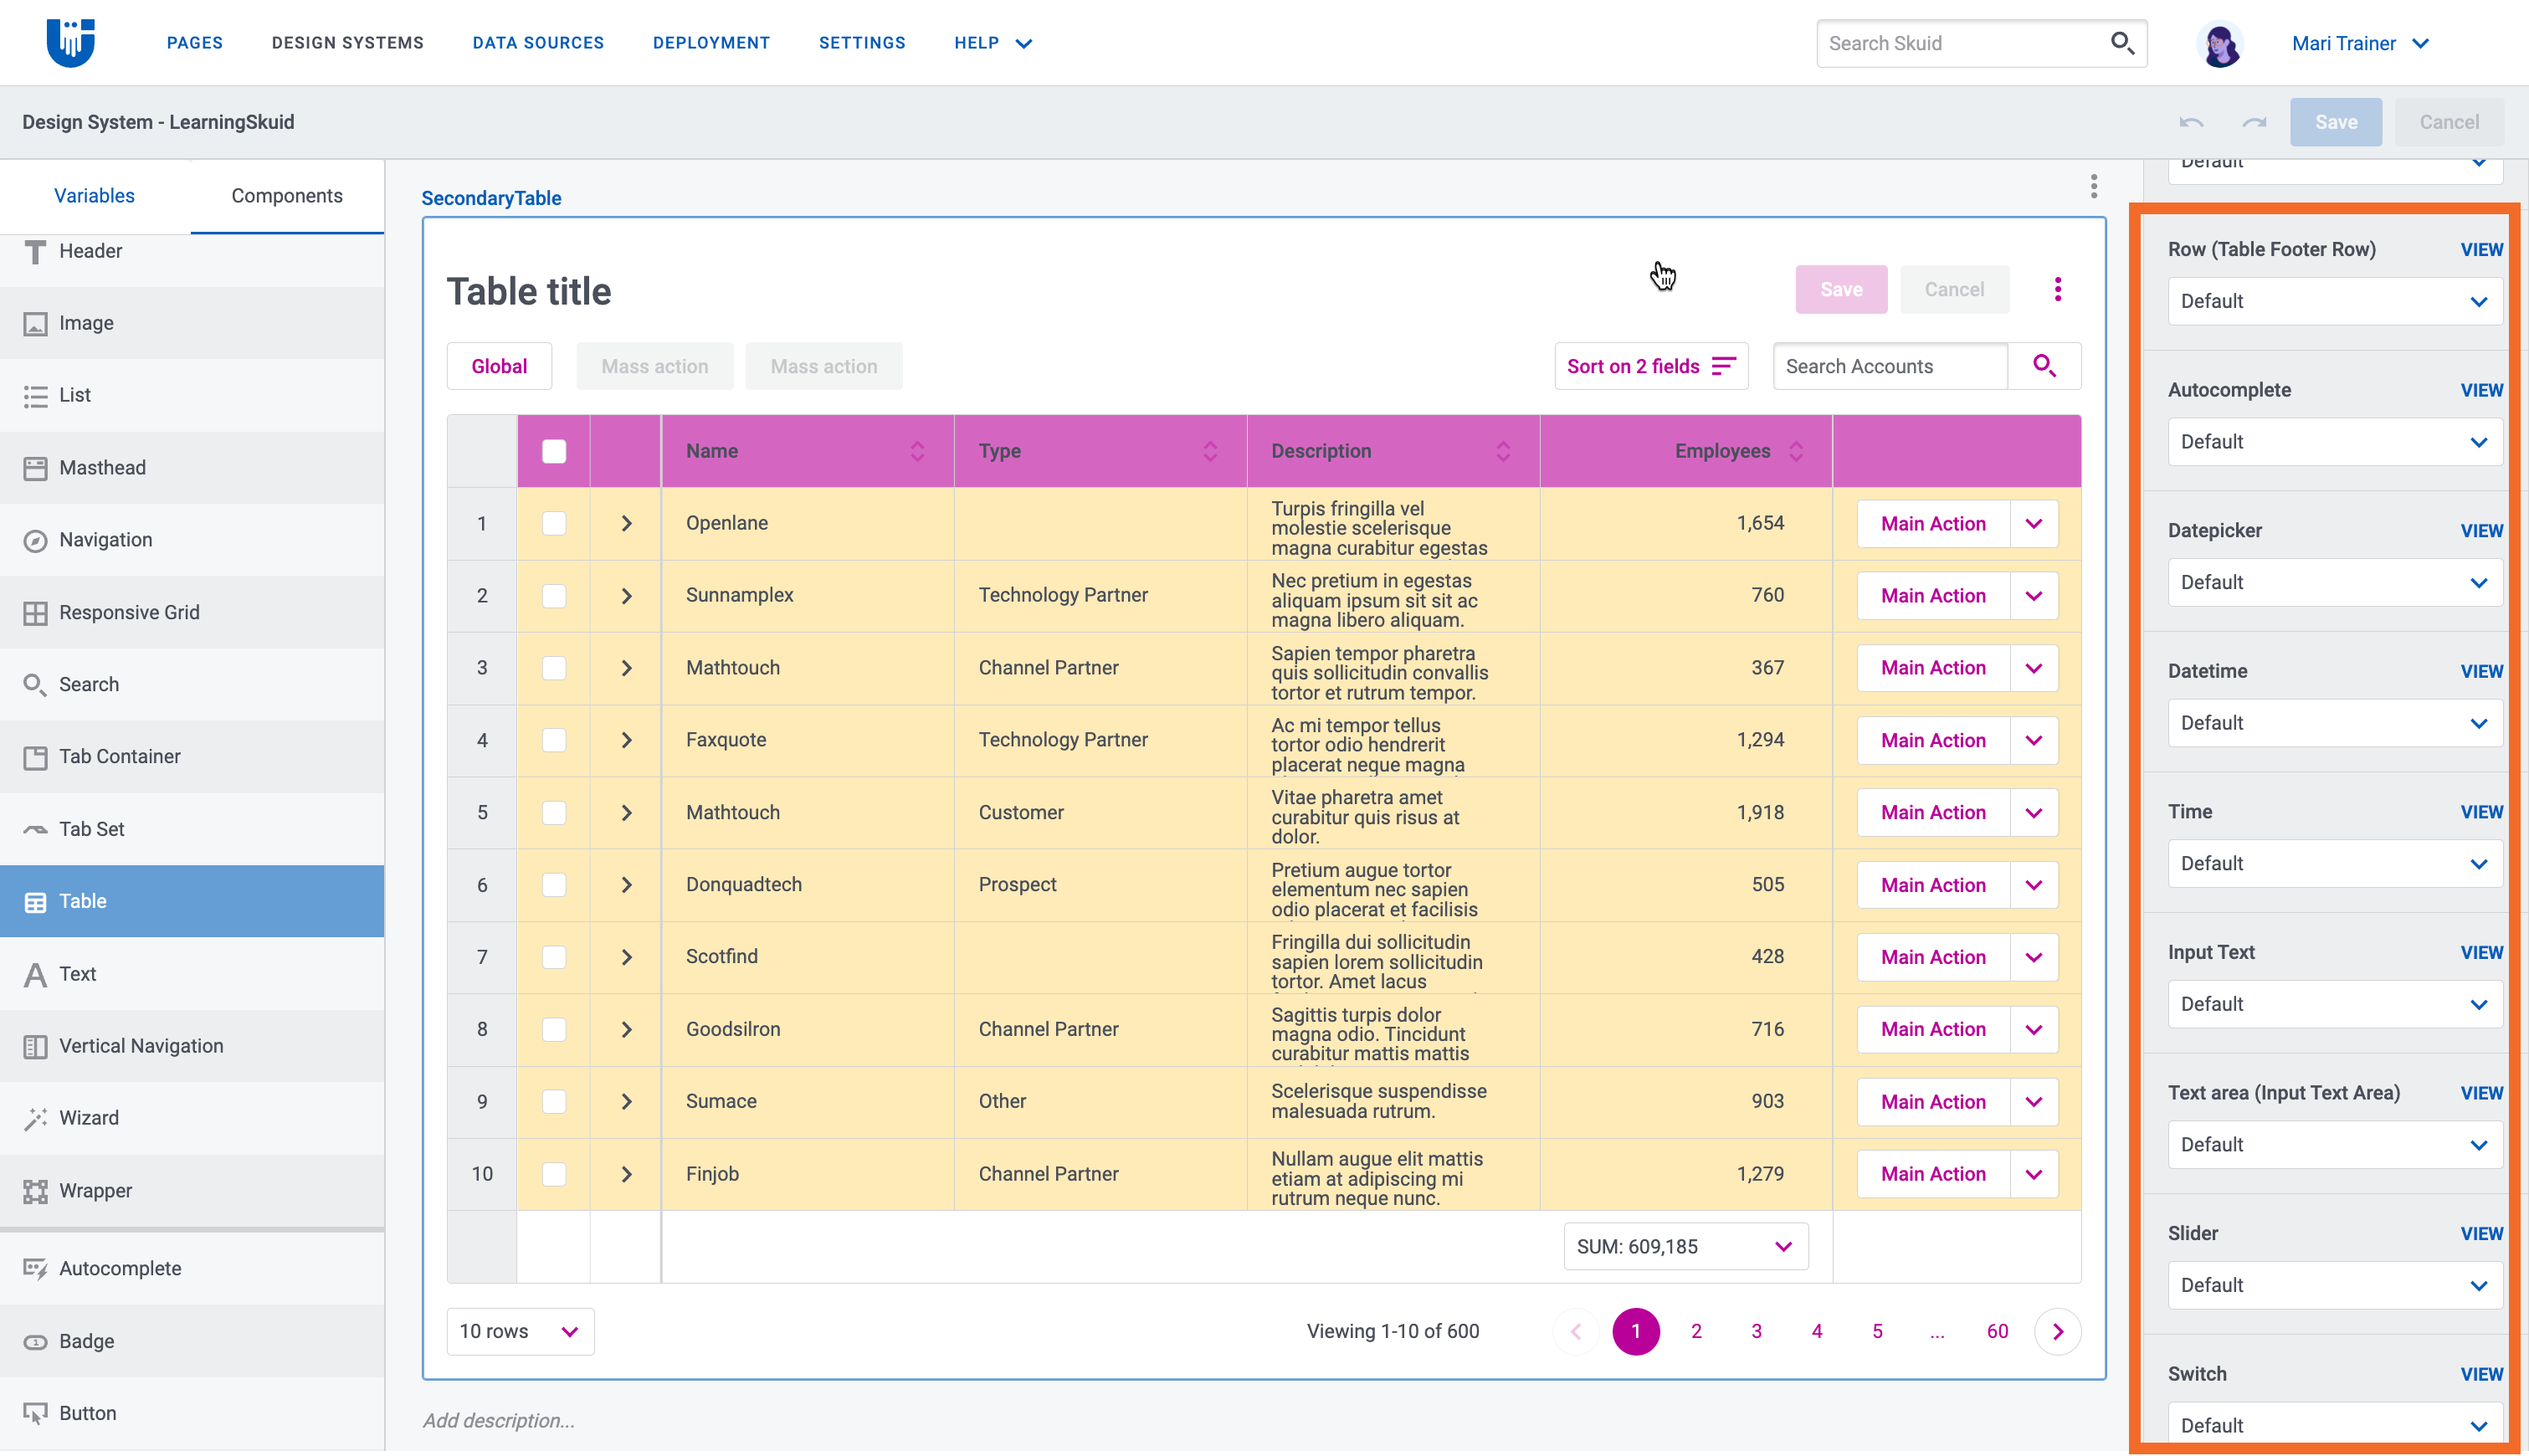Expand the Sumace row drawer
The height and width of the screenshot is (1456, 2529).
click(x=626, y=1101)
